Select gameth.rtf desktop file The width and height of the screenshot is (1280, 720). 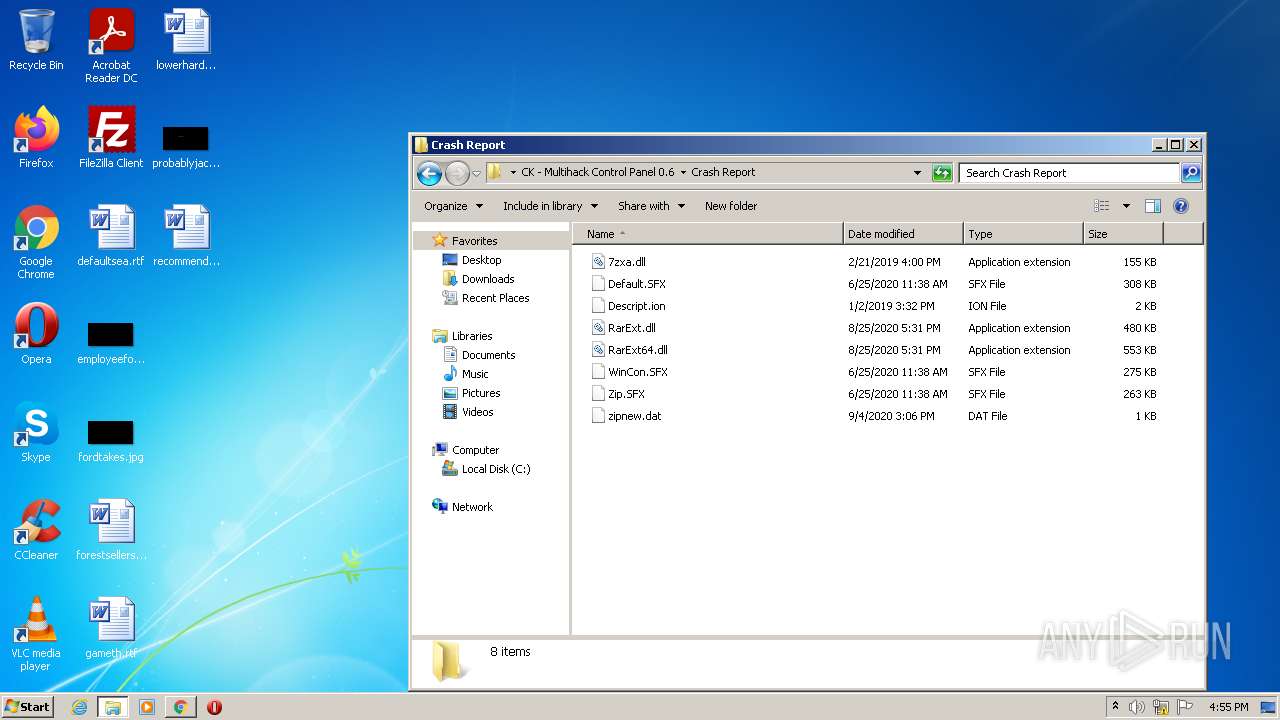tap(111, 627)
